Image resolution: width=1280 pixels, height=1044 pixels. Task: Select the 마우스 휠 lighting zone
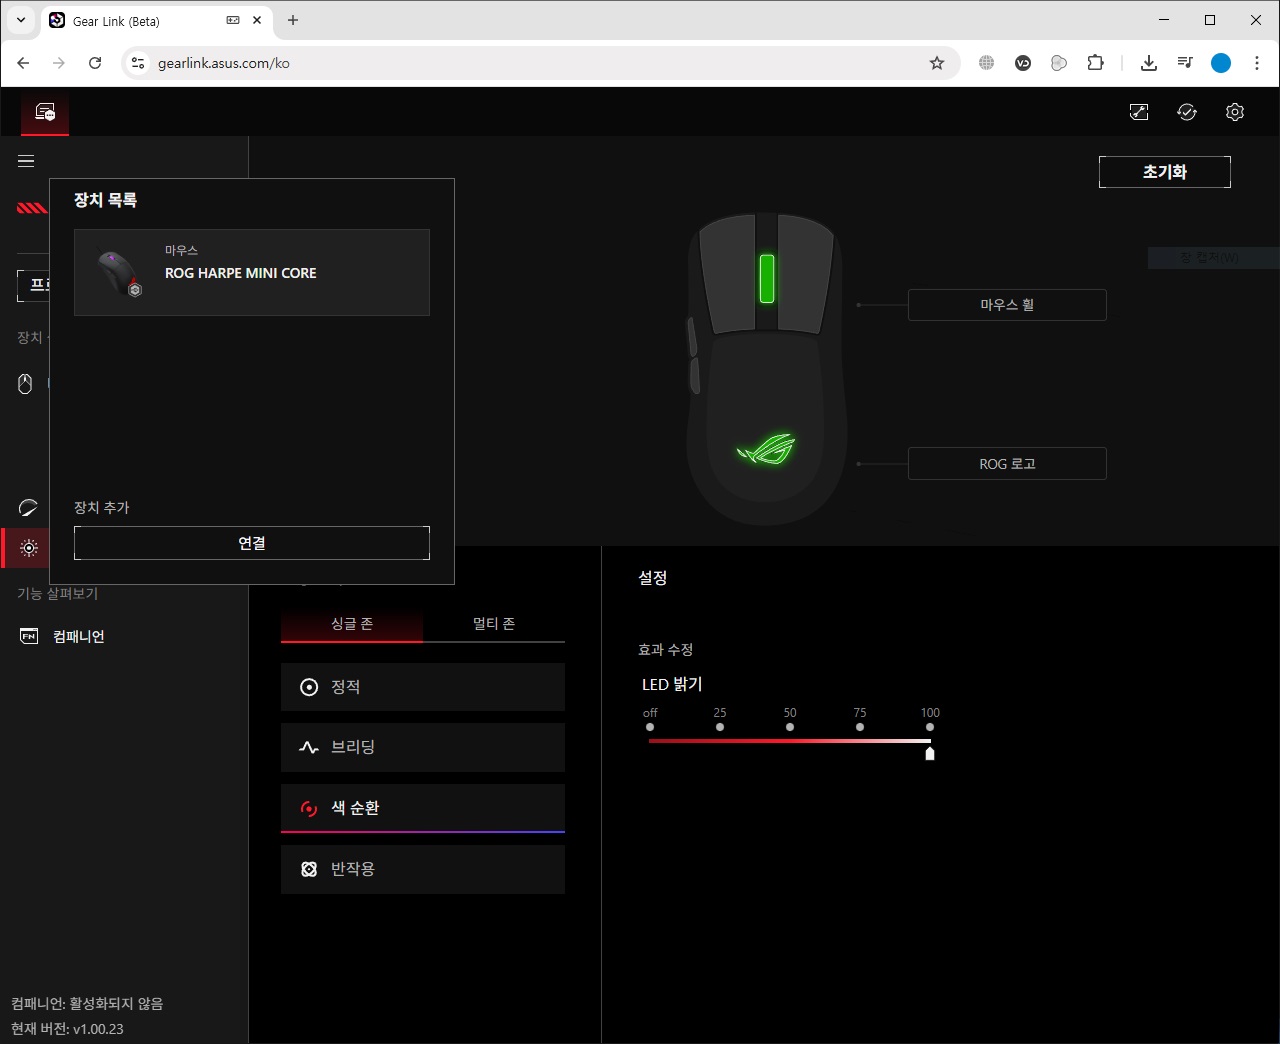1007,305
